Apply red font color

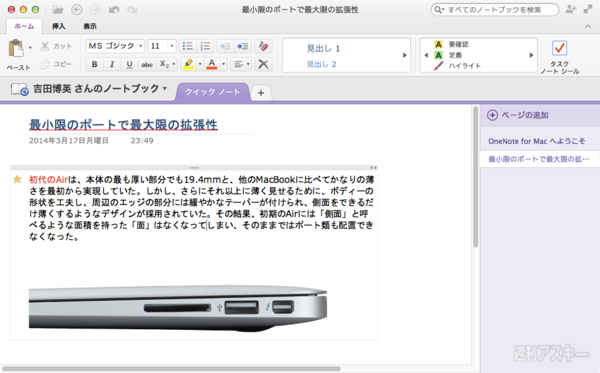click(212, 64)
